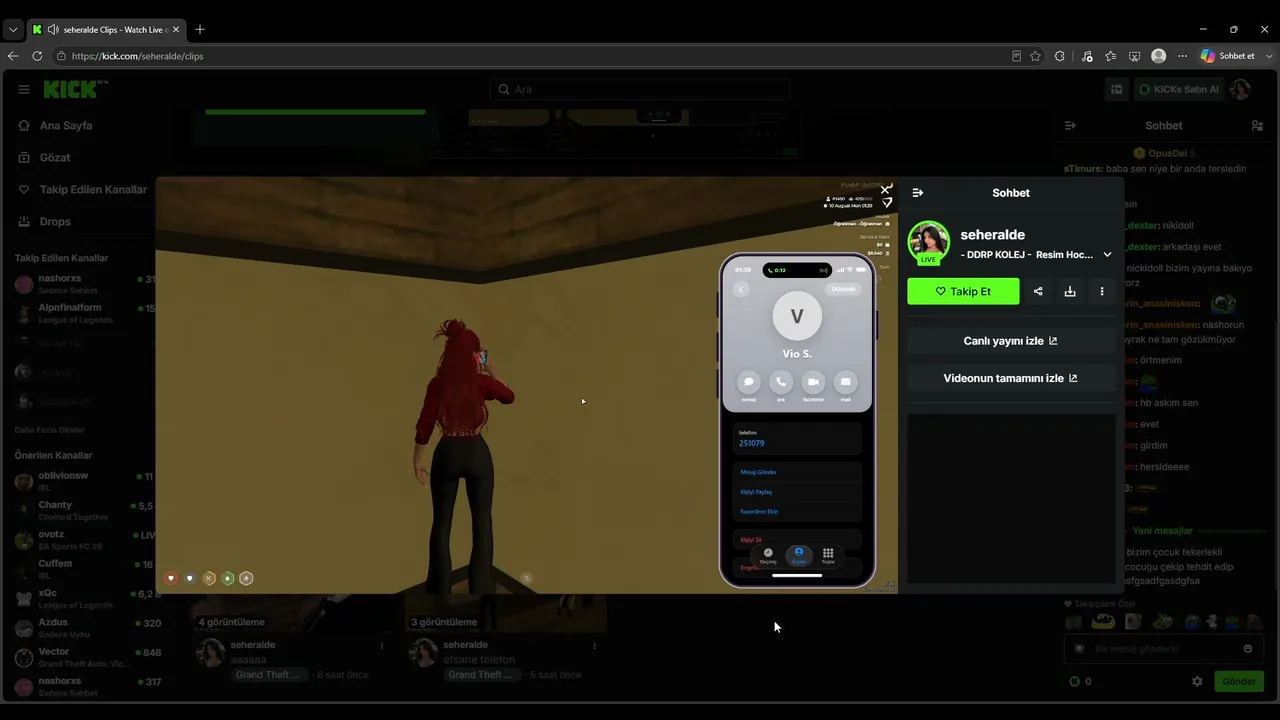The width and height of the screenshot is (1280, 720).
Task: Open seheralde's live profile avatar
Action: pyautogui.click(x=928, y=243)
